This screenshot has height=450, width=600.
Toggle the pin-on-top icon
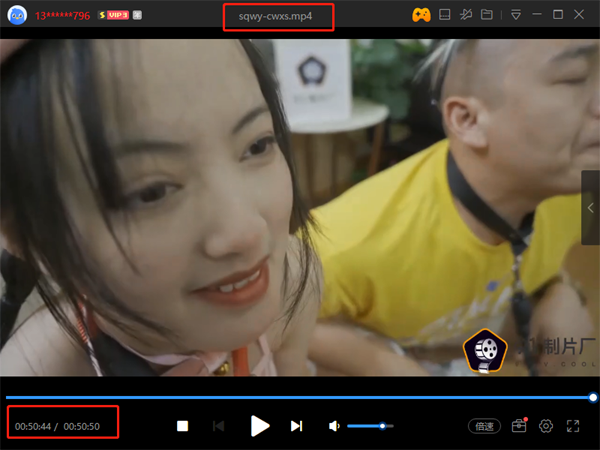pos(466,15)
